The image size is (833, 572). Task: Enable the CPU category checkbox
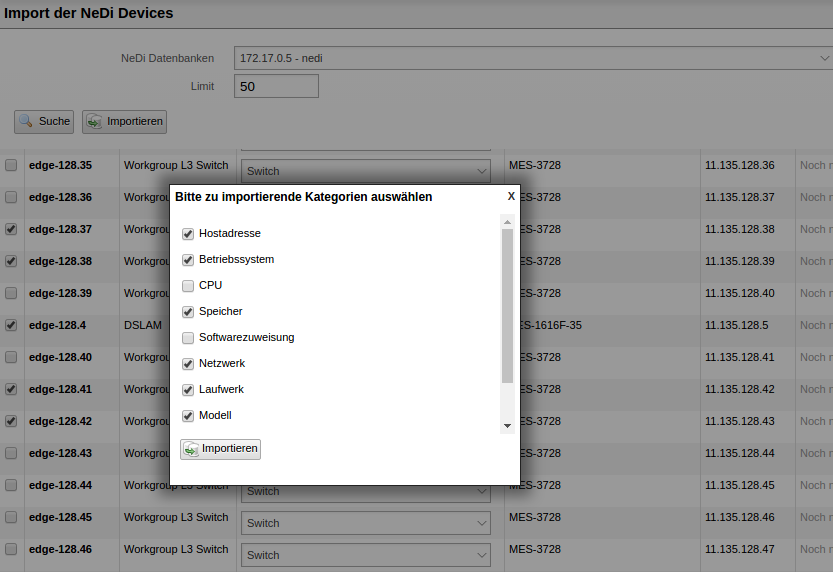[x=188, y=286]
